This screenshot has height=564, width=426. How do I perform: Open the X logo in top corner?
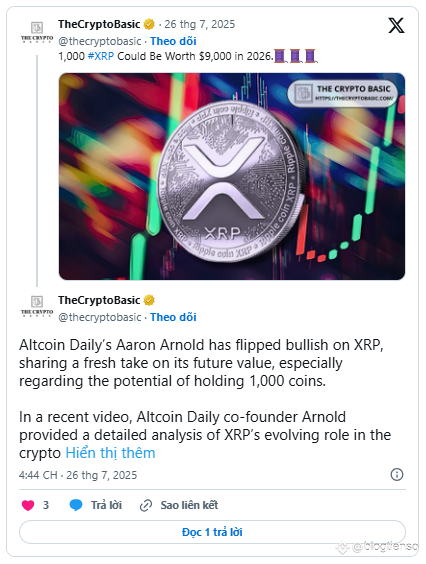pos(396,26)
